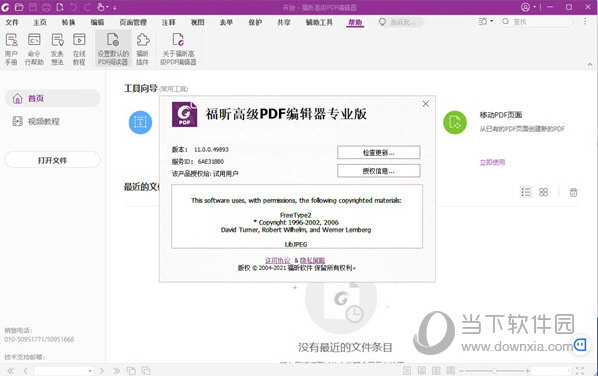
Task: Open the User Manual (用户手册) tool
Action: pos(11,49)
